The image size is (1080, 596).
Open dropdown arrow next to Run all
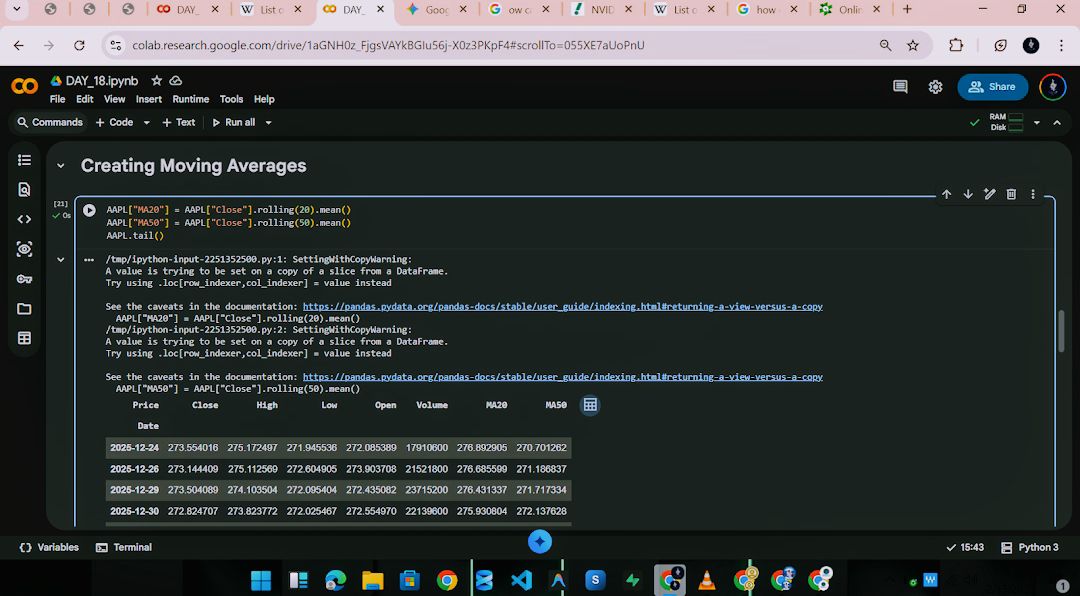(269, 123)
